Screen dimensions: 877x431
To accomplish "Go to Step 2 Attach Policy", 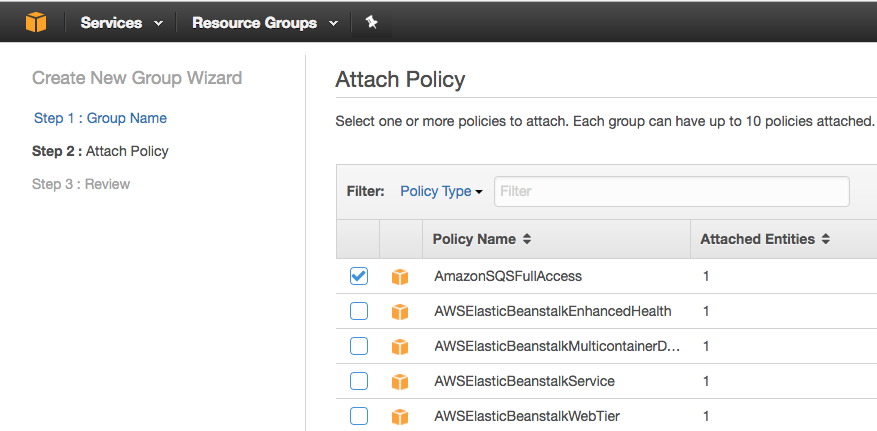I will click(100, 151).
